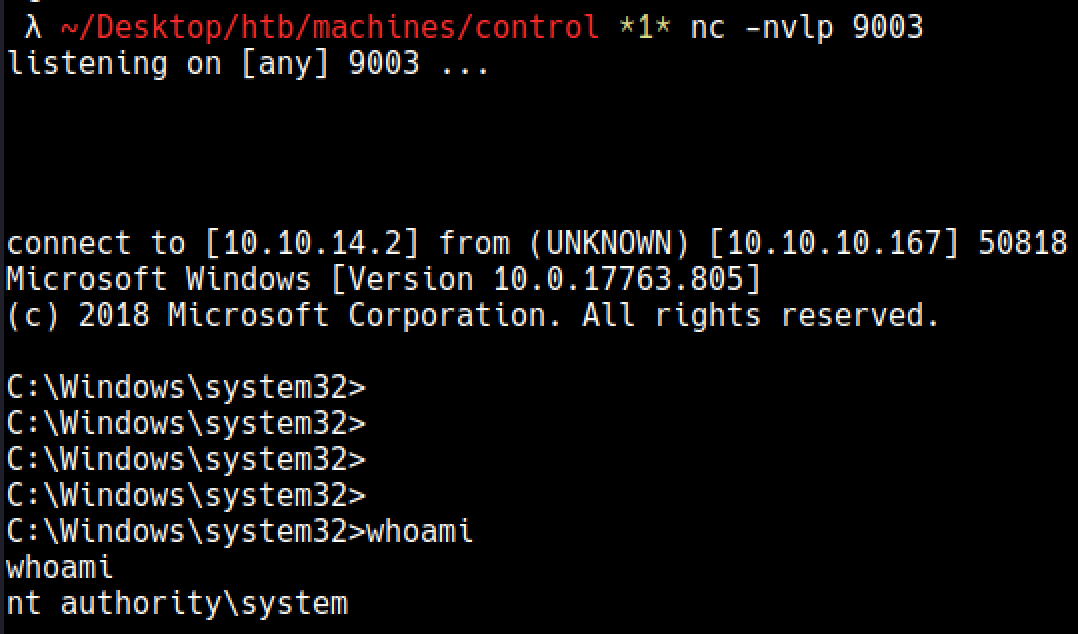This screenshot has height=634, width=1078.
Task: Click the local IP address 10.10.14.2
Action: coord(312,243)
